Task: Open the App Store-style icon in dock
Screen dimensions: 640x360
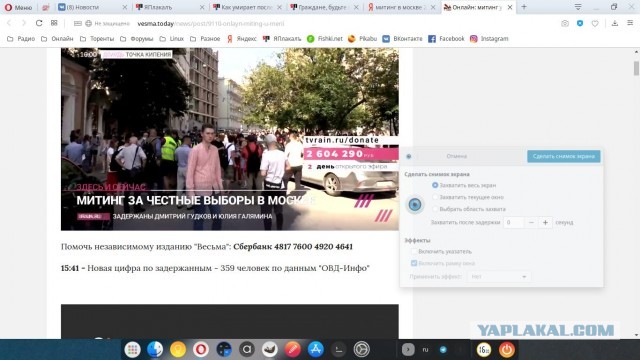Action: click(x=316, y=350)
